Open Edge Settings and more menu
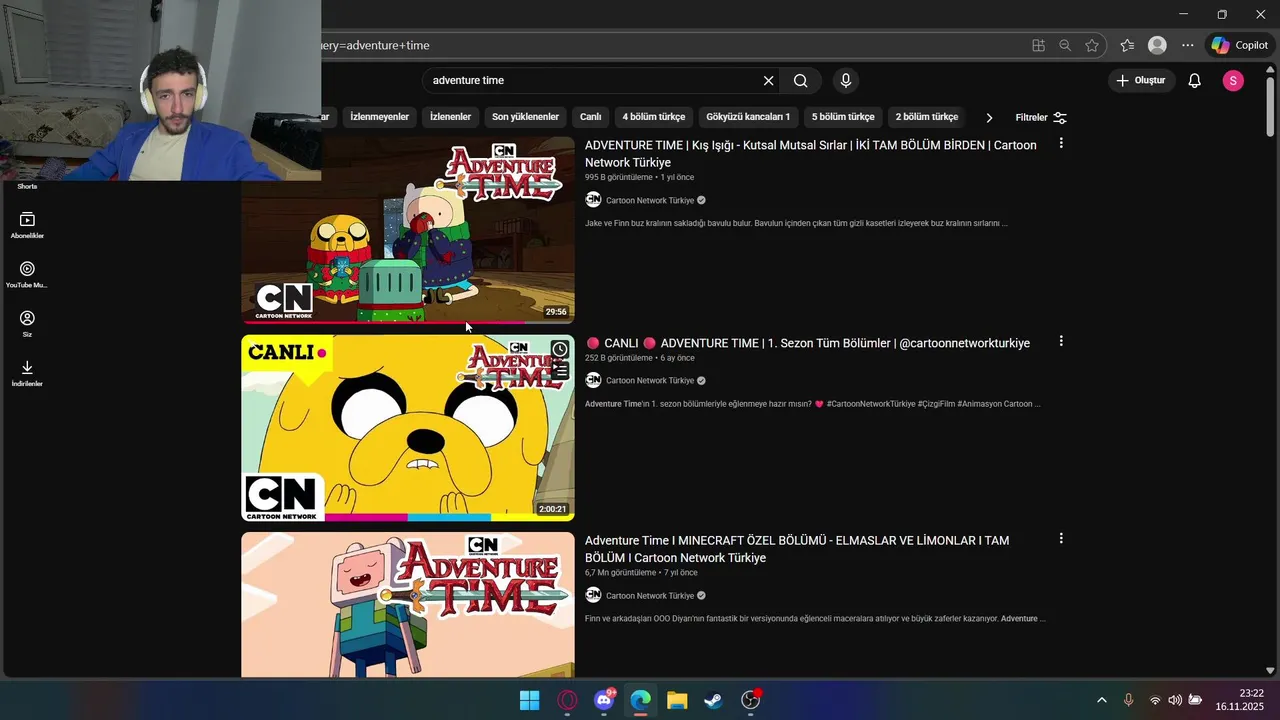 [x=1187, y=45]
